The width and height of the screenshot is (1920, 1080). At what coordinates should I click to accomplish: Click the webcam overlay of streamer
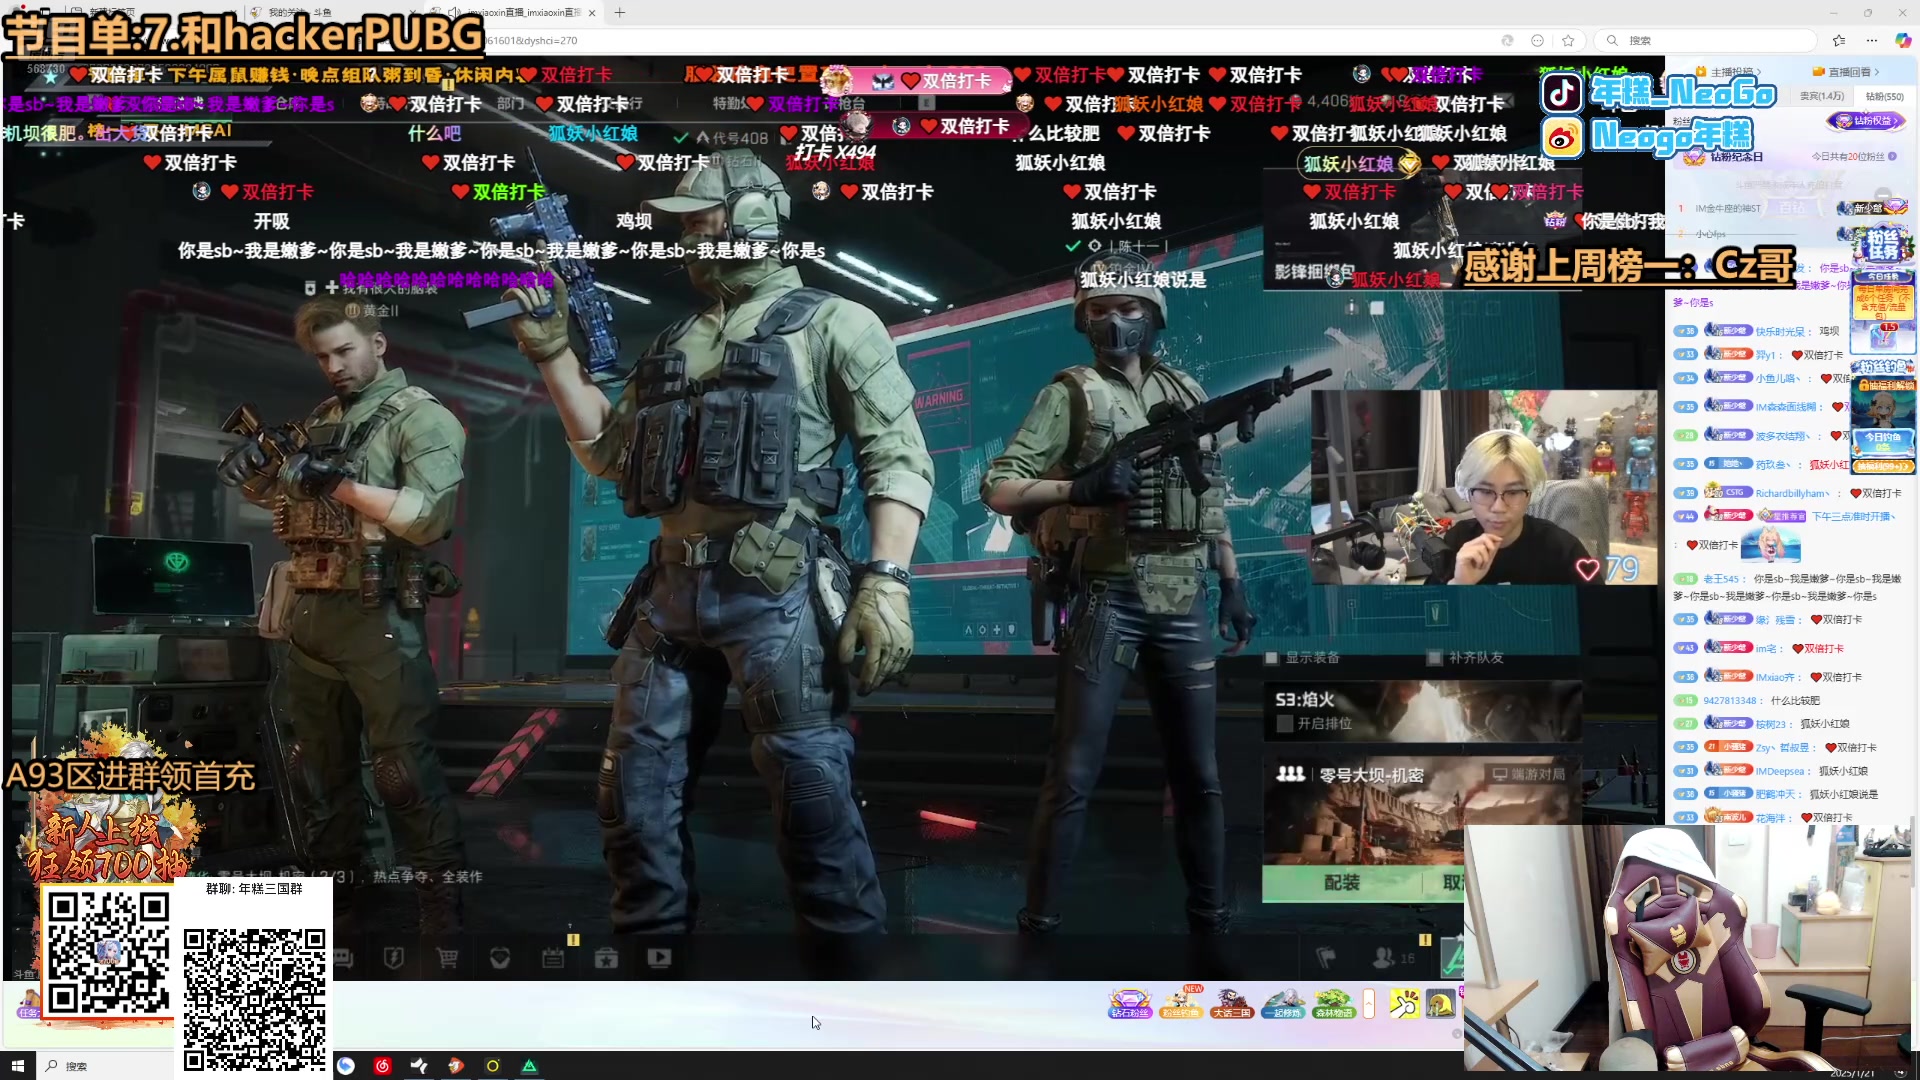point(1484,487)
